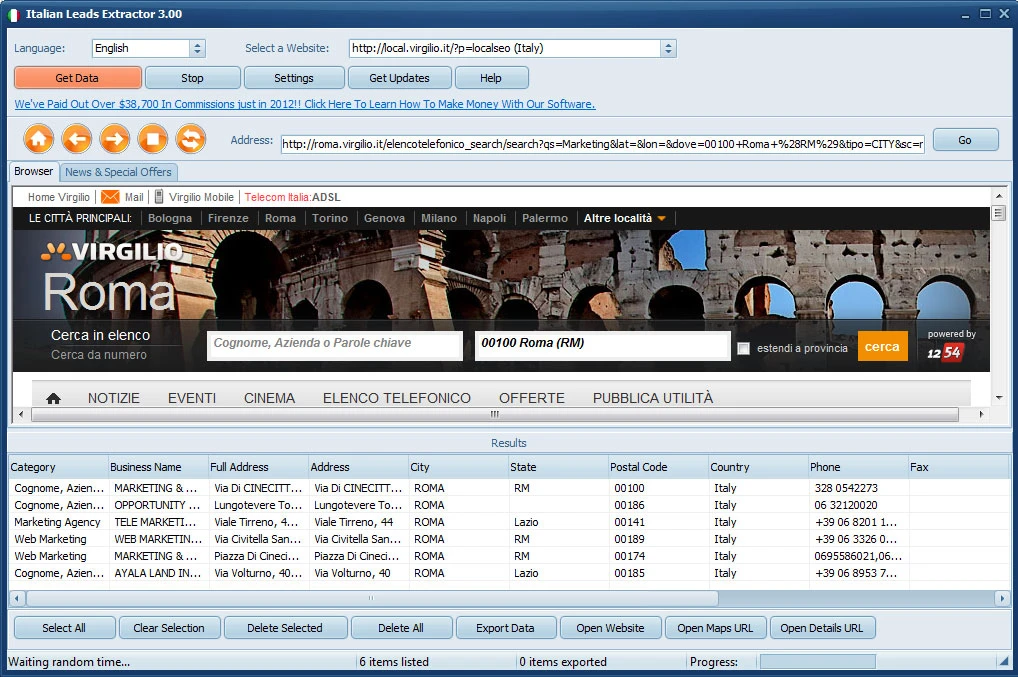This screenshot has width=1018, height=677.
Task: Click the Delete All button
Action: coord(401,628)
